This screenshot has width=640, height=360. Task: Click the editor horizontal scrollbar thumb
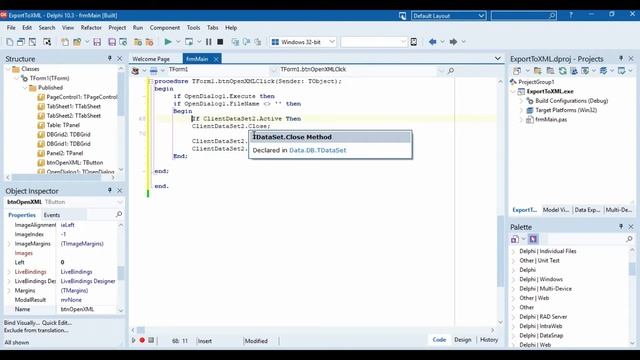click(140, 330)
